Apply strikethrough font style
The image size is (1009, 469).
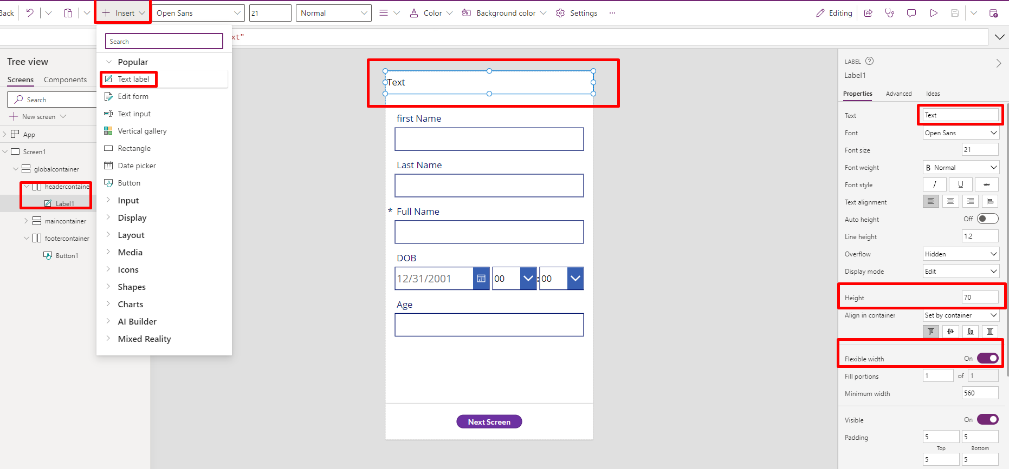(x=986, y=185)
